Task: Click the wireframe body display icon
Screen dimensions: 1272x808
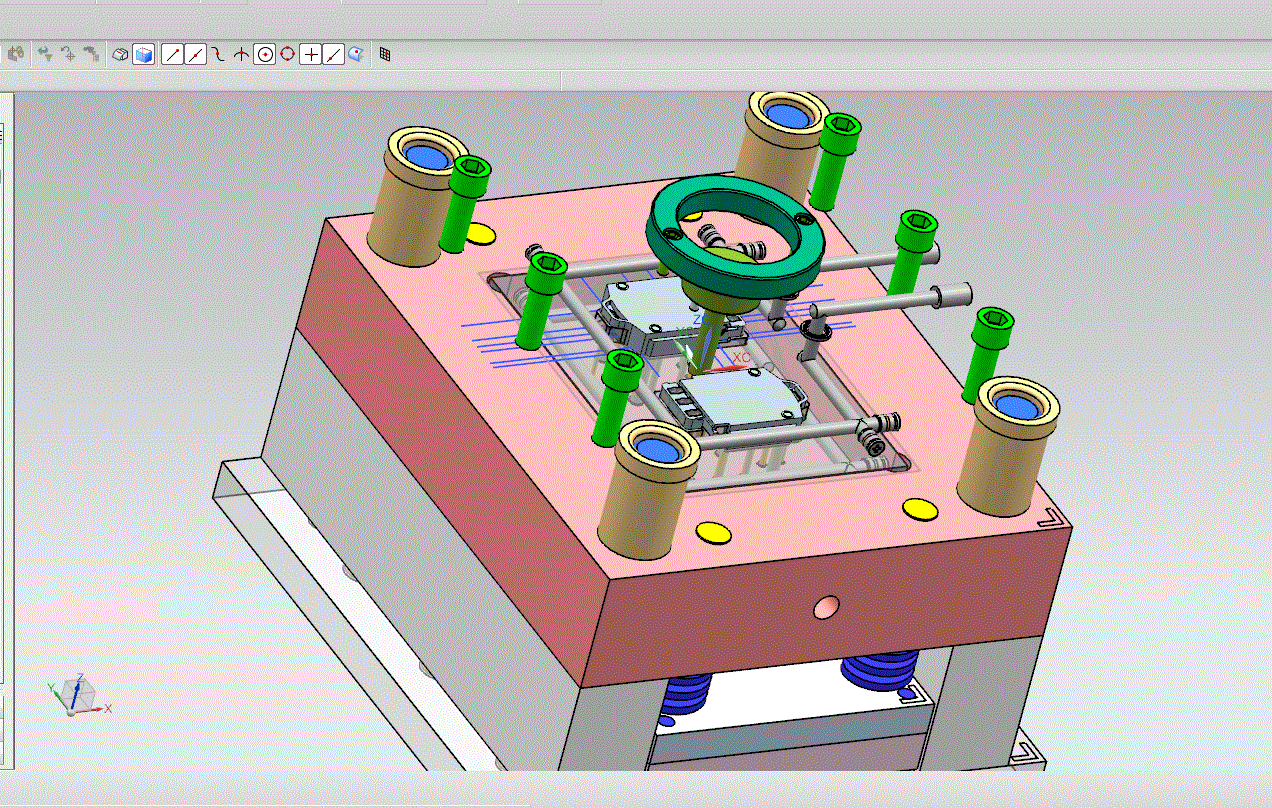Action: pos(121,54)
